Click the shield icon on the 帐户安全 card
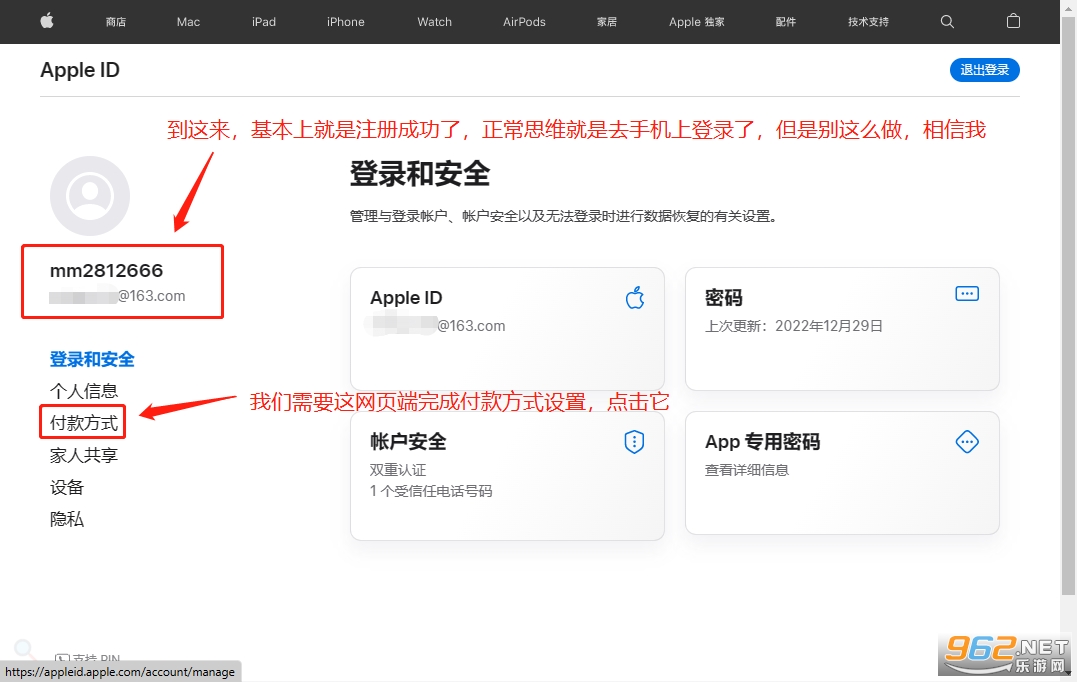 (634, 441)
